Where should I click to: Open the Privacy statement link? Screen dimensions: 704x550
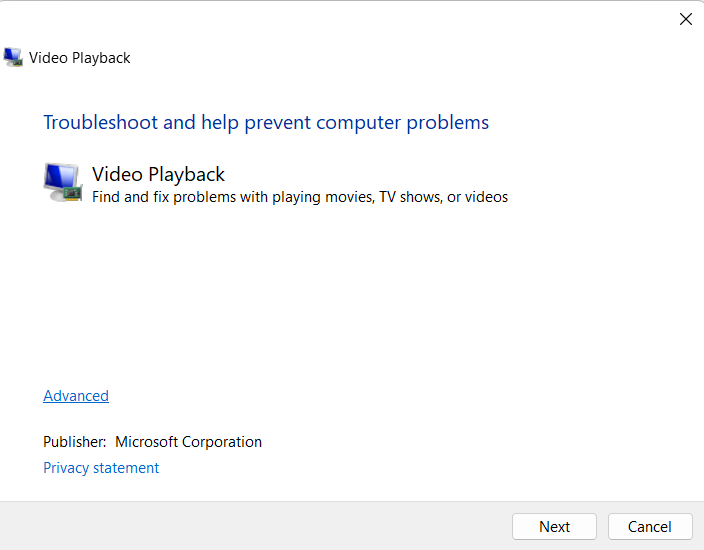101,468
